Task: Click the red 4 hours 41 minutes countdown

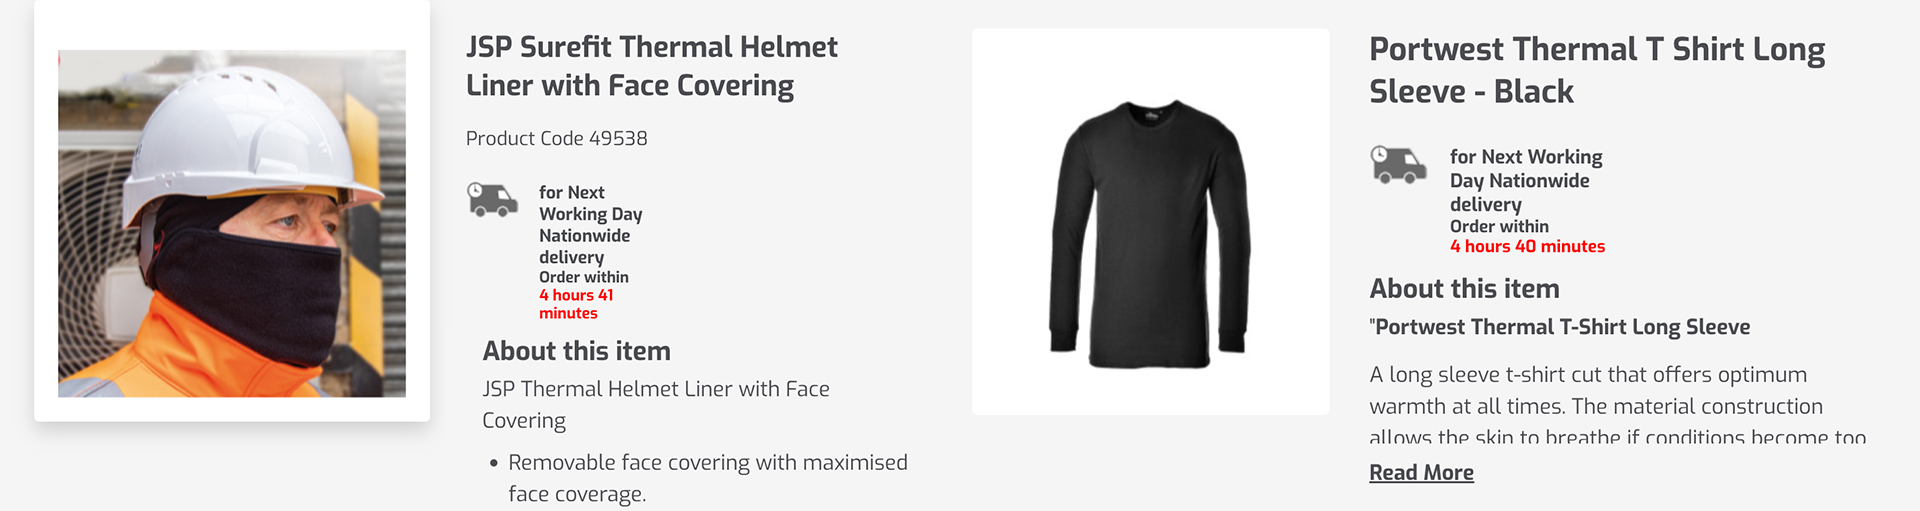Action: pyautogui.click(x=576, y=304)
